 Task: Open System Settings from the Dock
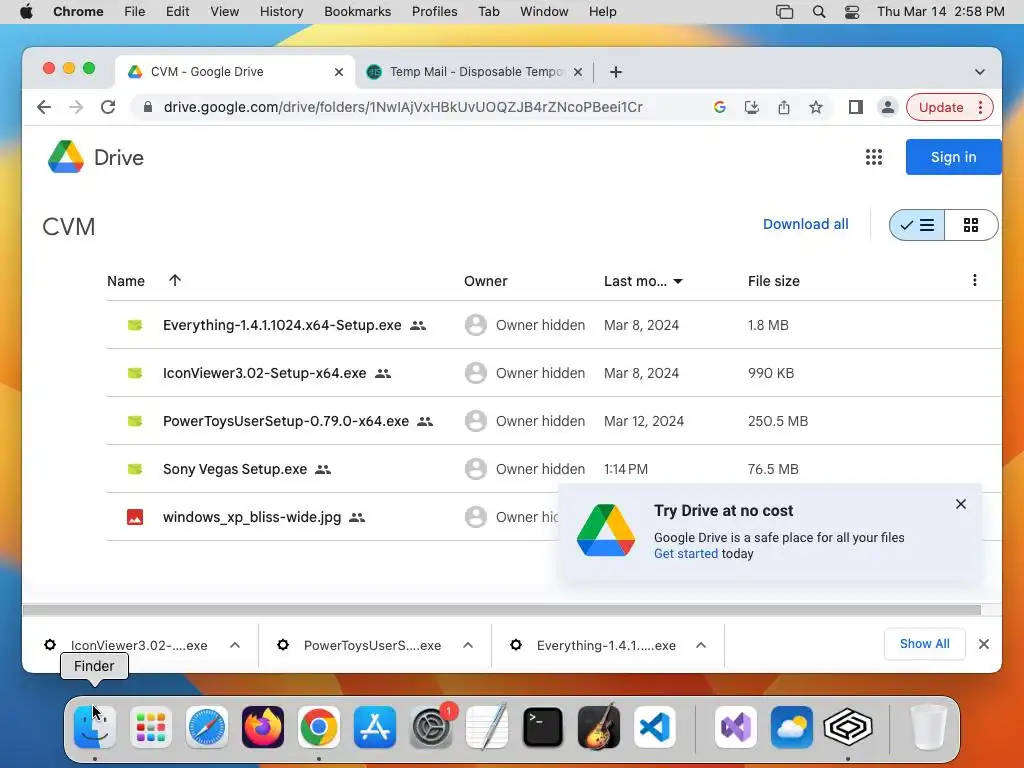pos(431,726)
